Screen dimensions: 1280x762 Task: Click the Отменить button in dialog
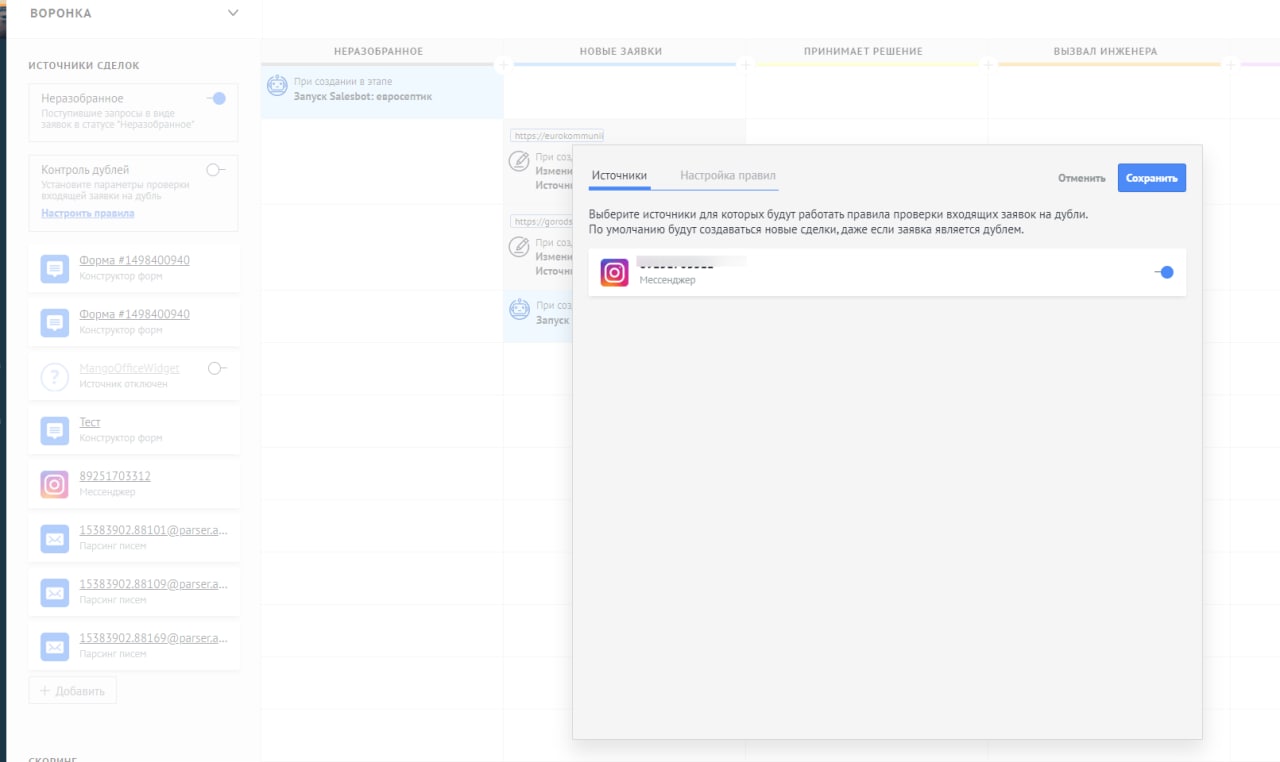click(x=1081, y=178)
